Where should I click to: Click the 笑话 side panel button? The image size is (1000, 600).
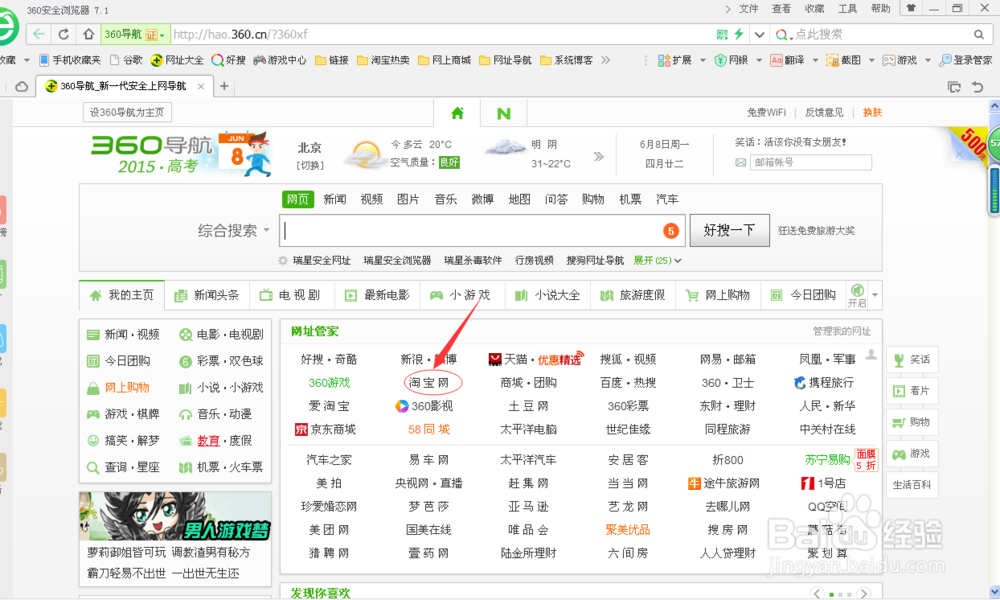coord(912,360)
